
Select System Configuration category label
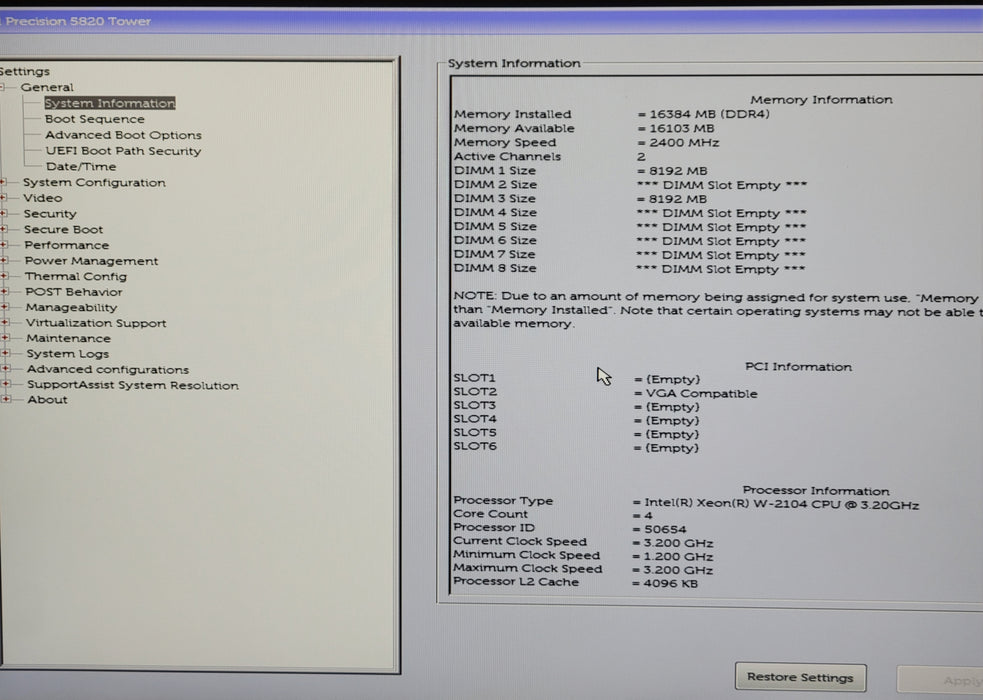tap(94, 182)
